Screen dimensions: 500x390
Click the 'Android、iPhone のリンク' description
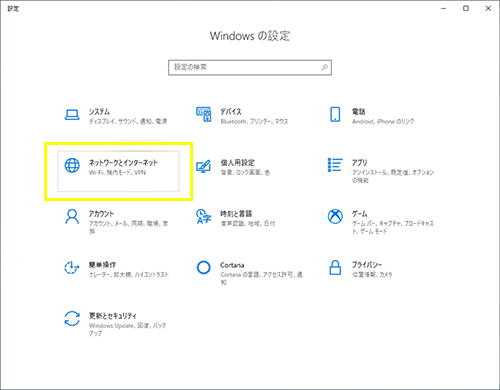click(383, 122)
